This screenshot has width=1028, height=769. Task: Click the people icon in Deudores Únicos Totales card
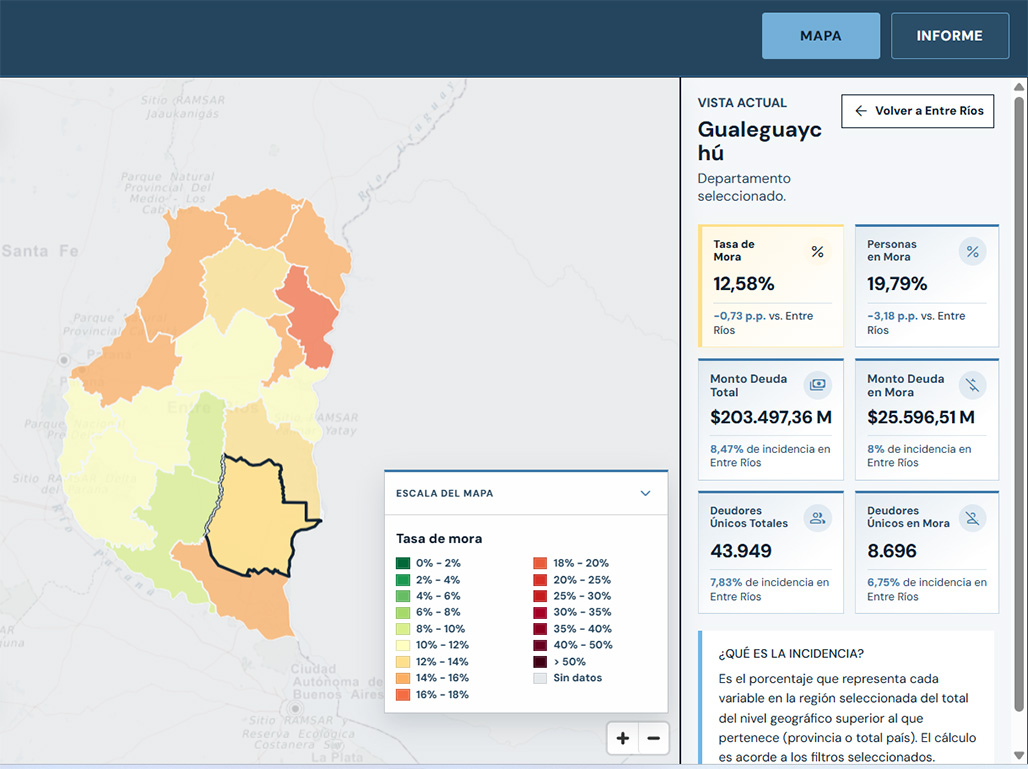[818, 518]
